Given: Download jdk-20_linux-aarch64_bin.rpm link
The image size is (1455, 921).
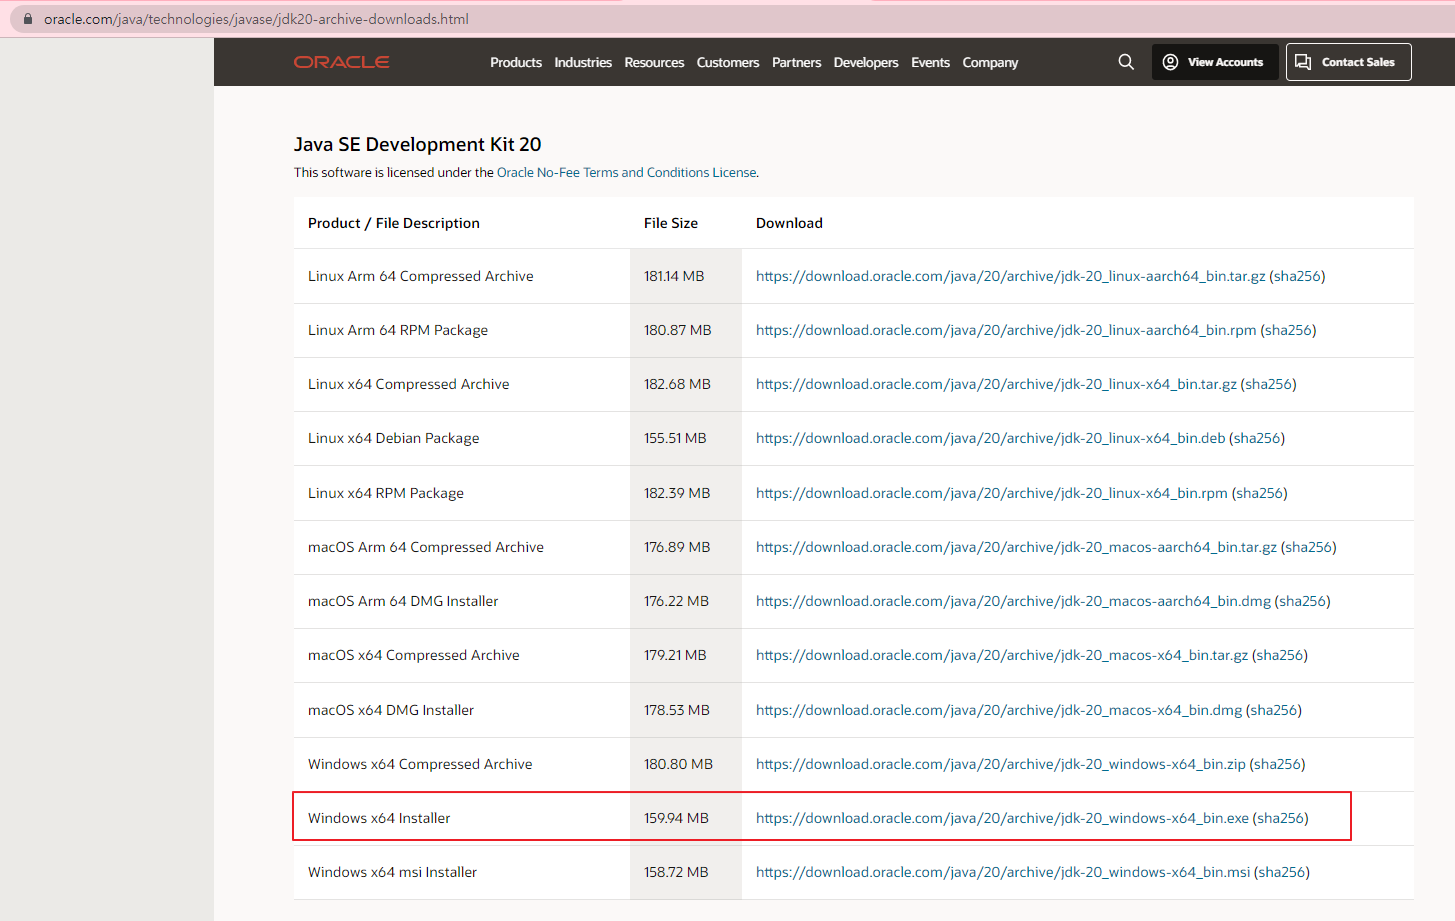Looking at the screenshot, I should pos(1006,330).
